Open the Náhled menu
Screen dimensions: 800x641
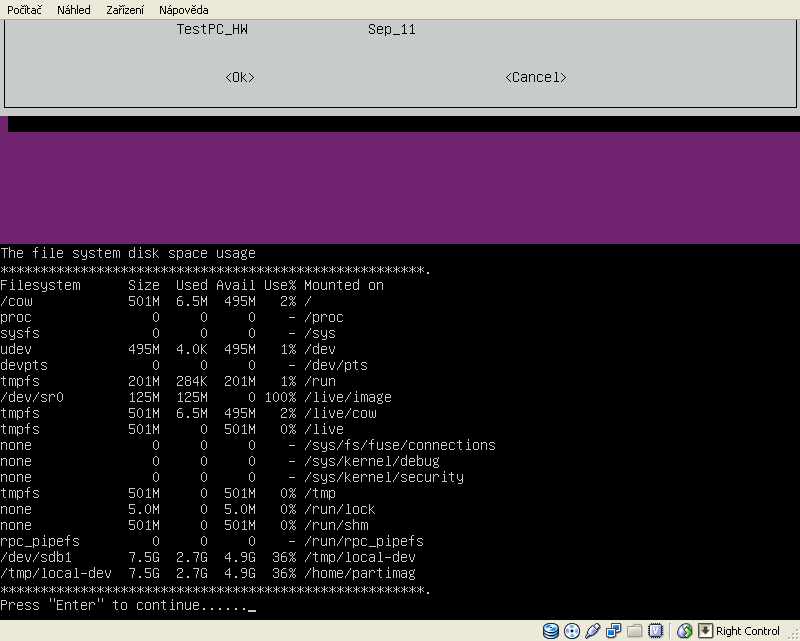tap(73, 10)
